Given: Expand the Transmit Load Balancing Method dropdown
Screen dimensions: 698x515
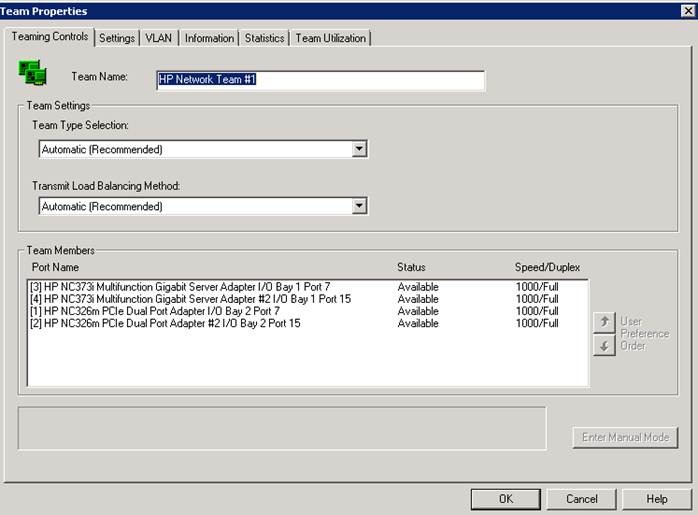Looking at the screenshot, I should pyautogui.click(x=359, y=206).
